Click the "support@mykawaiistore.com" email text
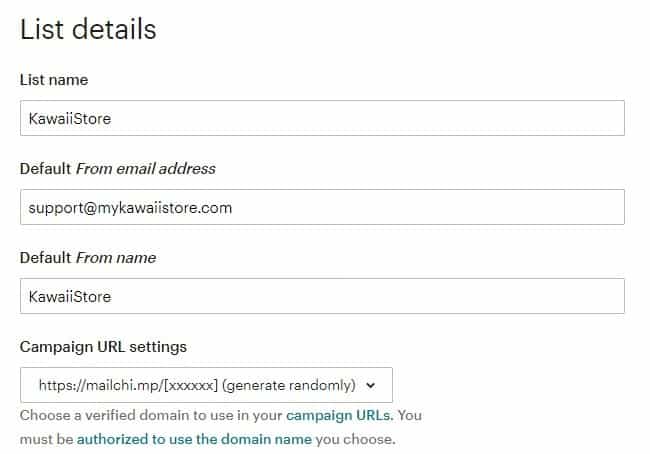 click(131, 207)
